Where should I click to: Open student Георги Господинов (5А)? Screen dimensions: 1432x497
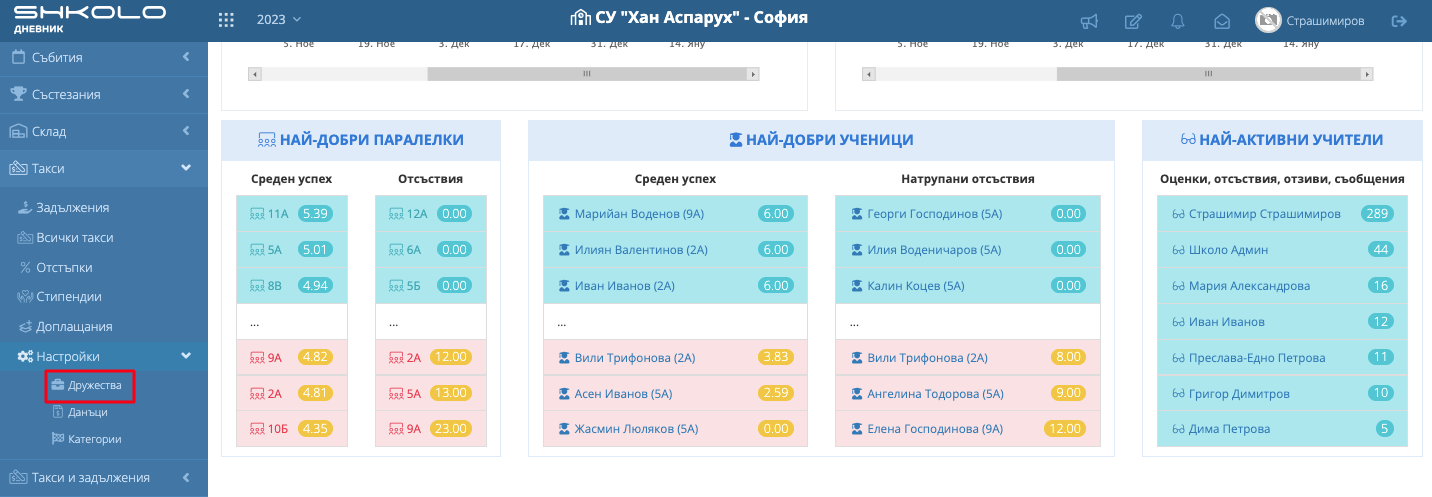935,214
